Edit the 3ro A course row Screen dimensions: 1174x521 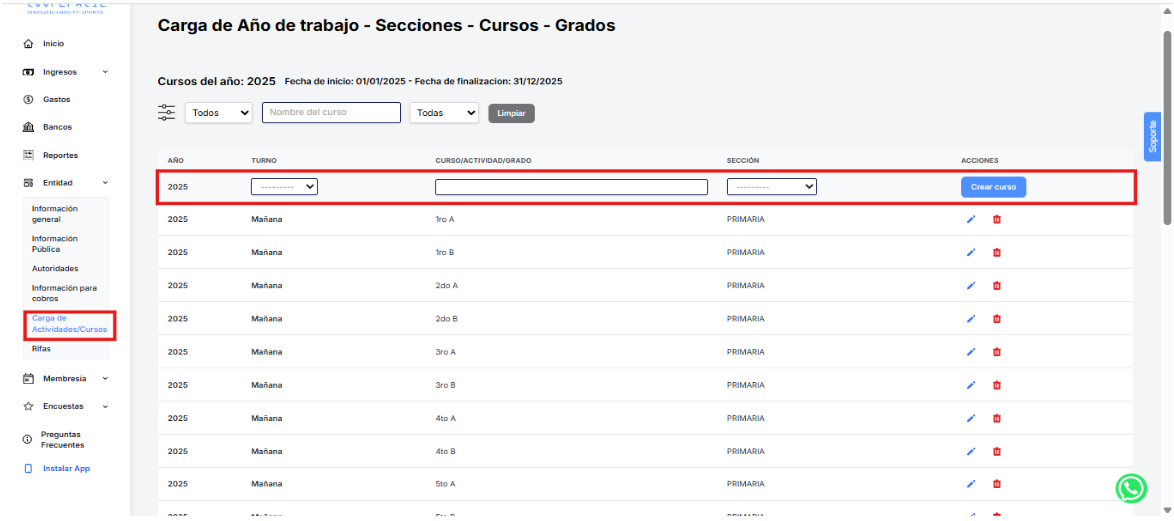coord(970,352)
